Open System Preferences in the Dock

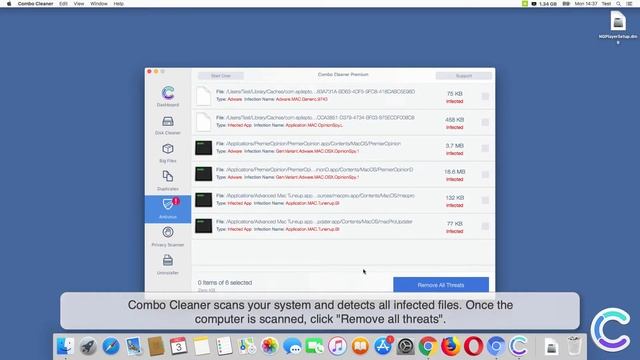click(405, 346)
